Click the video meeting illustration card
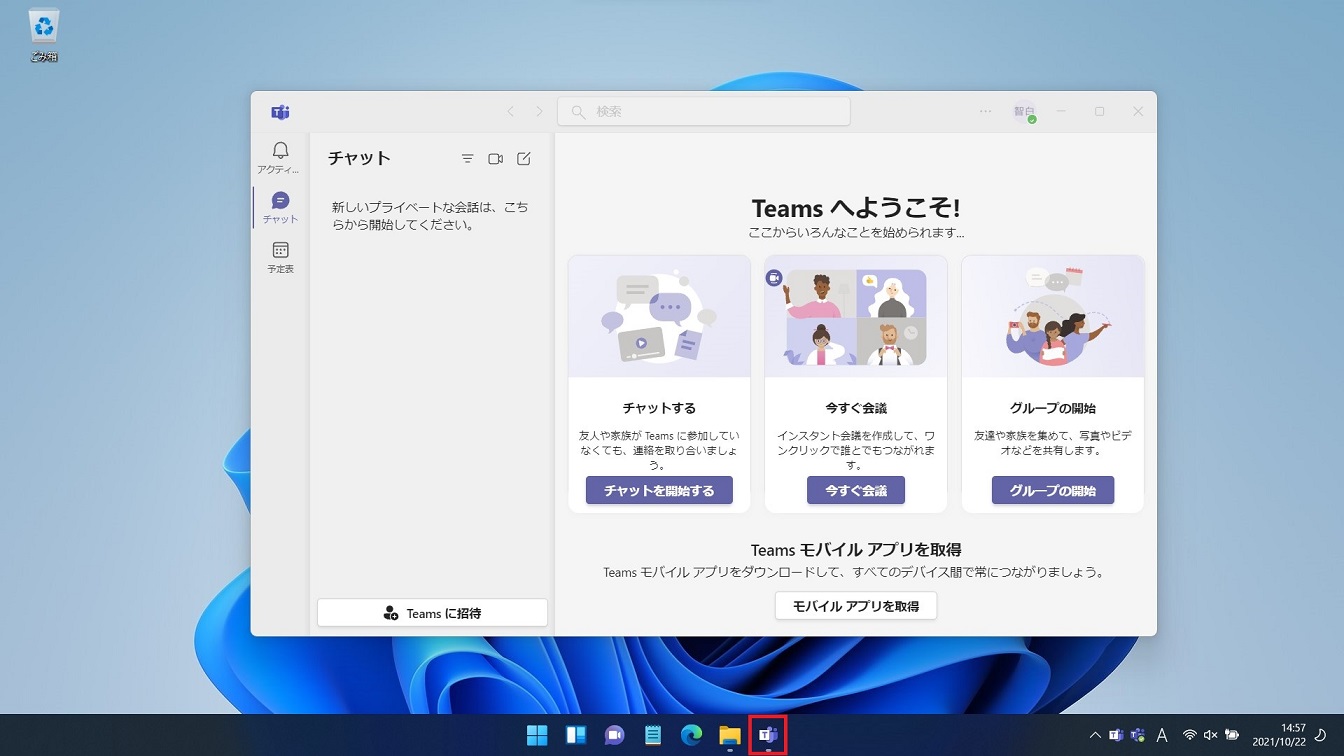 tap(856, 316)
